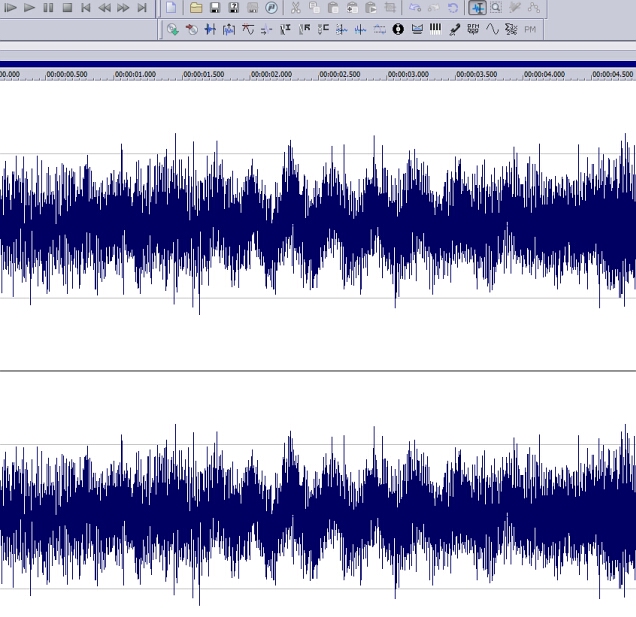
Task: Click the paste special plus clipboard icon
Action: [352, 8]
